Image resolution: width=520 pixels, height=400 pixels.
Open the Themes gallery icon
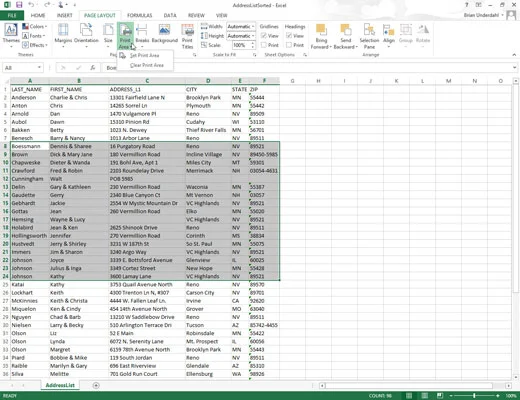(11, 35)
